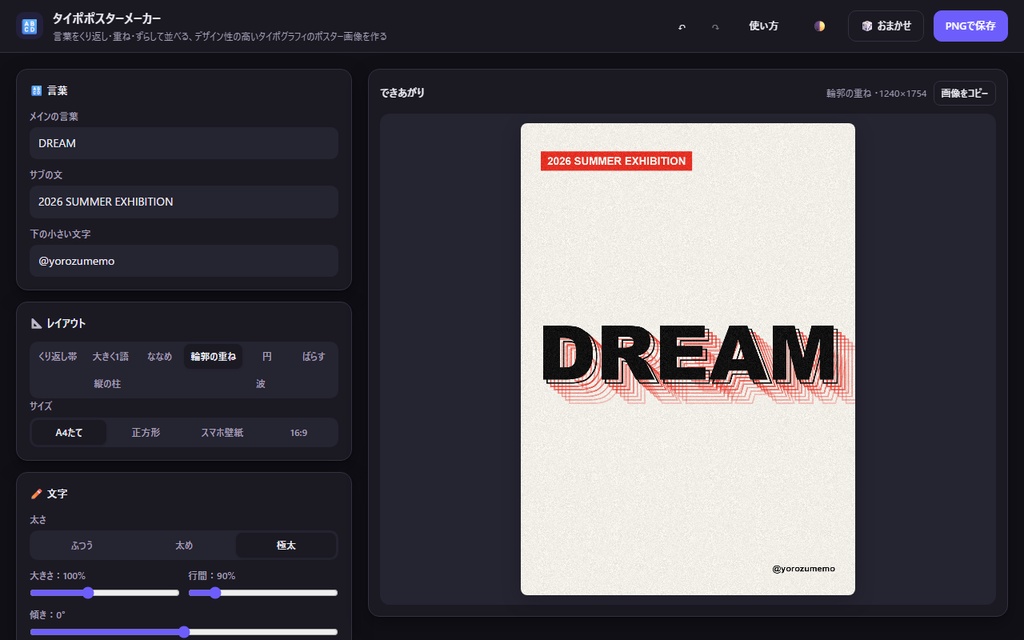Screen dimensions: 1024x640
Task: Select the 大きく1語 layout option
Action: pyautogui.click(x=110, y=357)
